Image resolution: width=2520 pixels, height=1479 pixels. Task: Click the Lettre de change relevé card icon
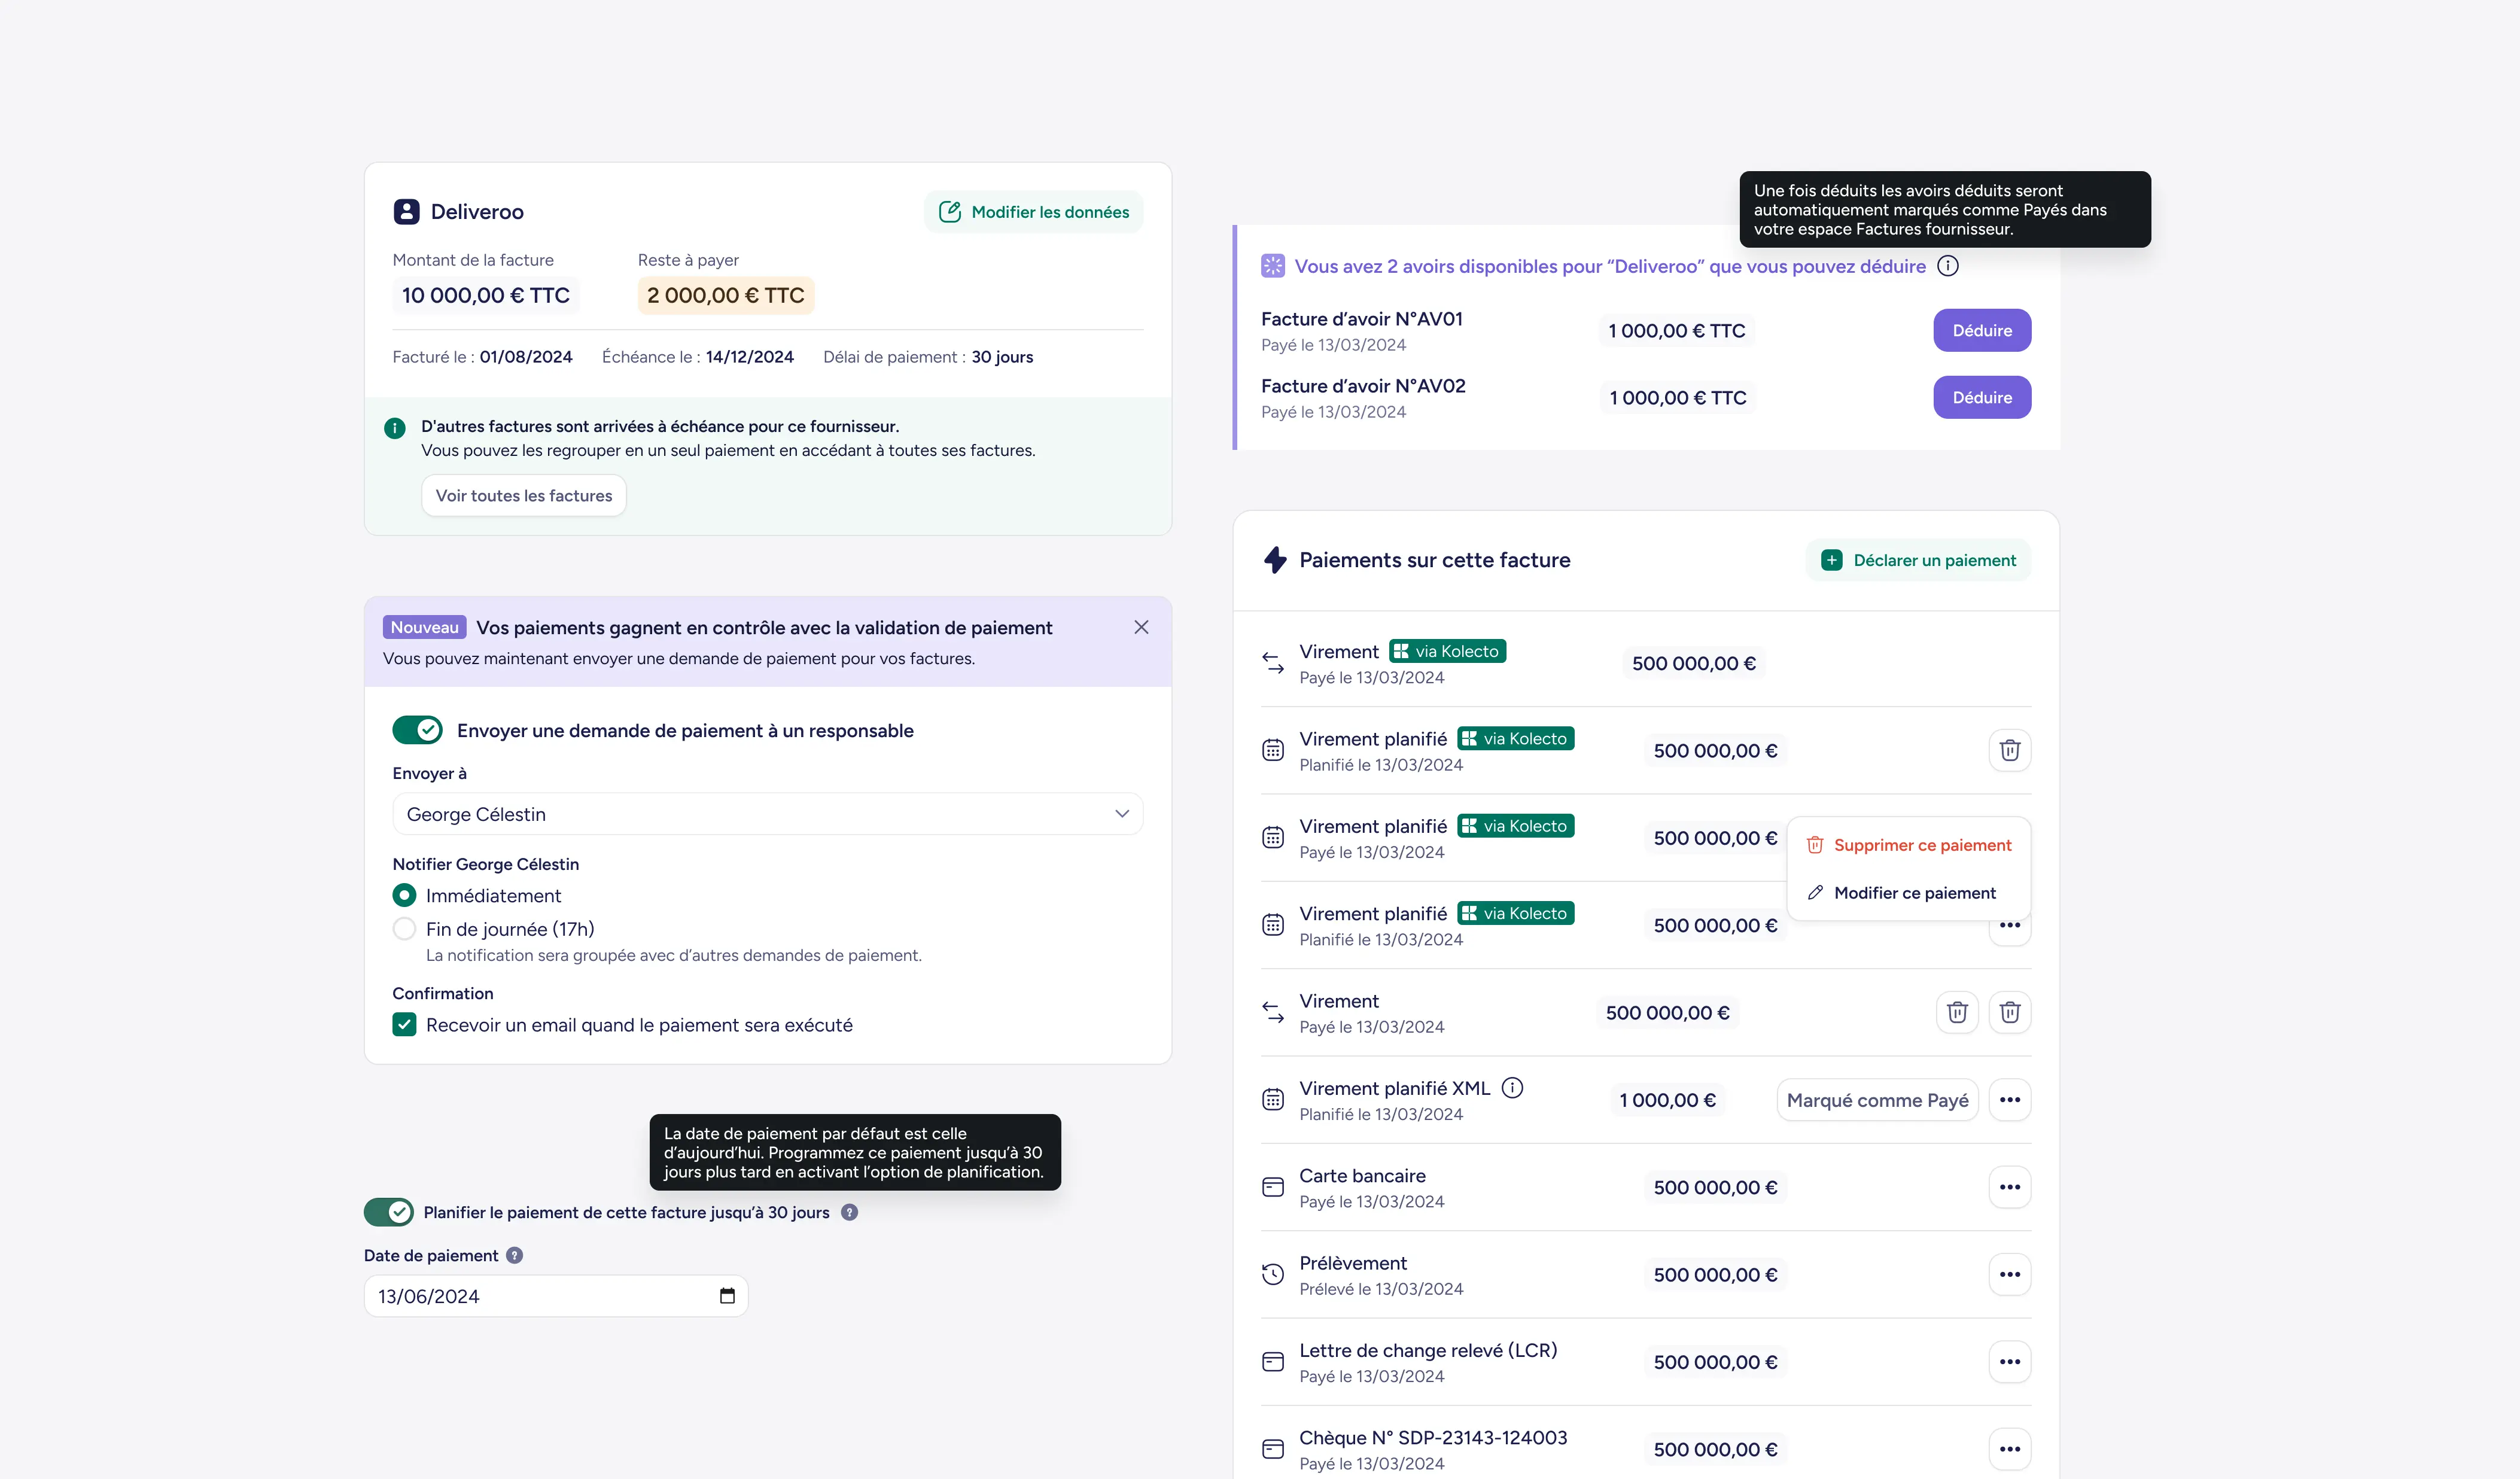pyautogui.click(x=1272, y=1362)
